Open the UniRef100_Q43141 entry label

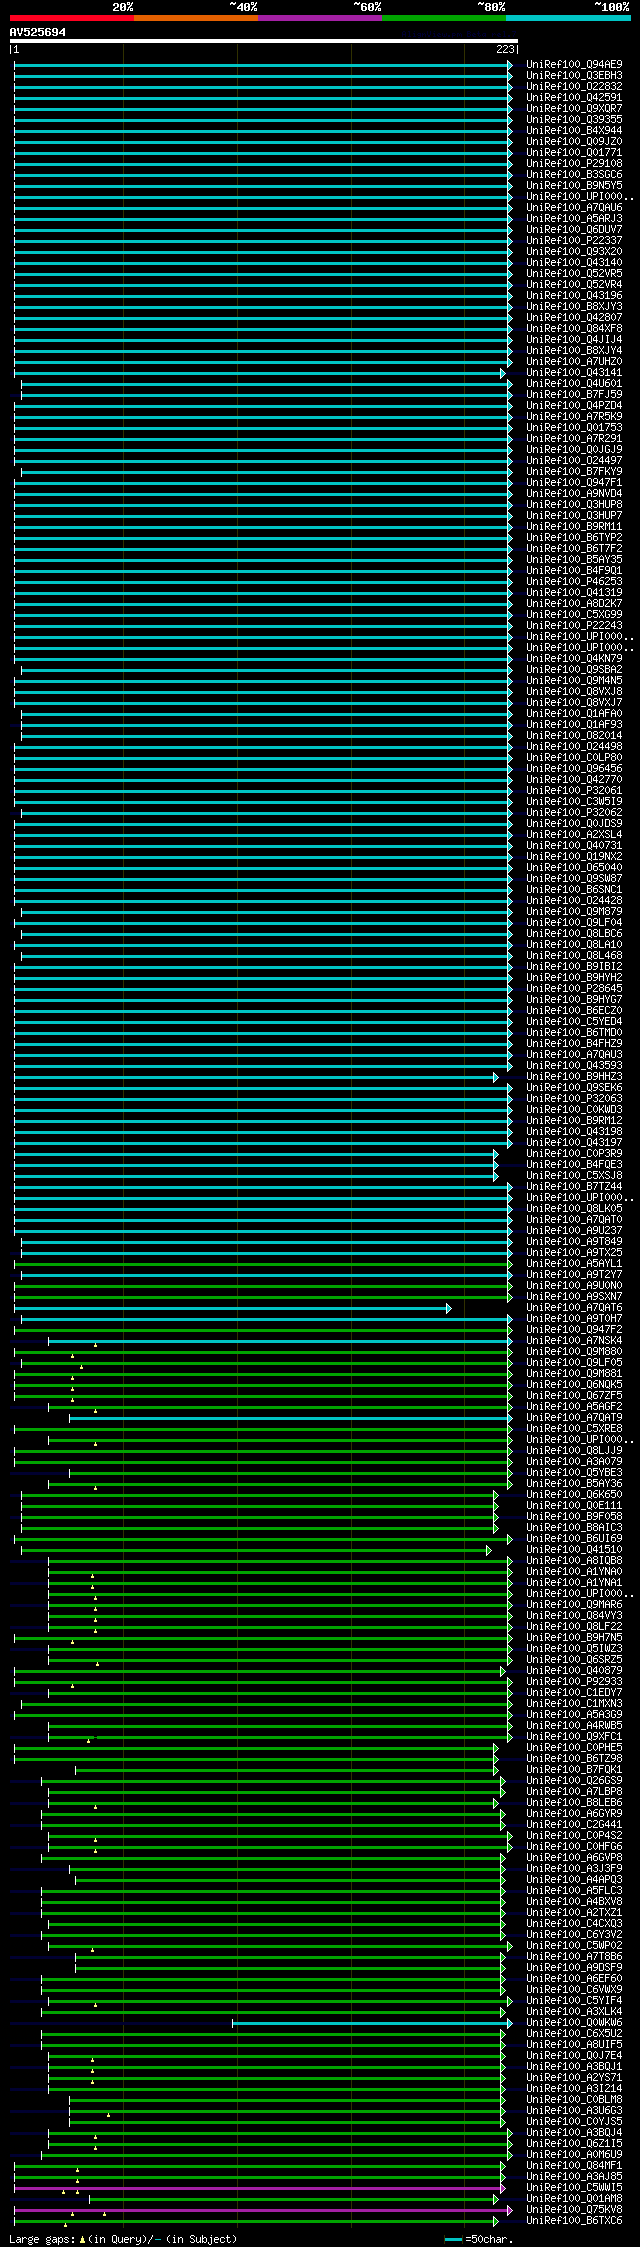click(x=574, y=372)
